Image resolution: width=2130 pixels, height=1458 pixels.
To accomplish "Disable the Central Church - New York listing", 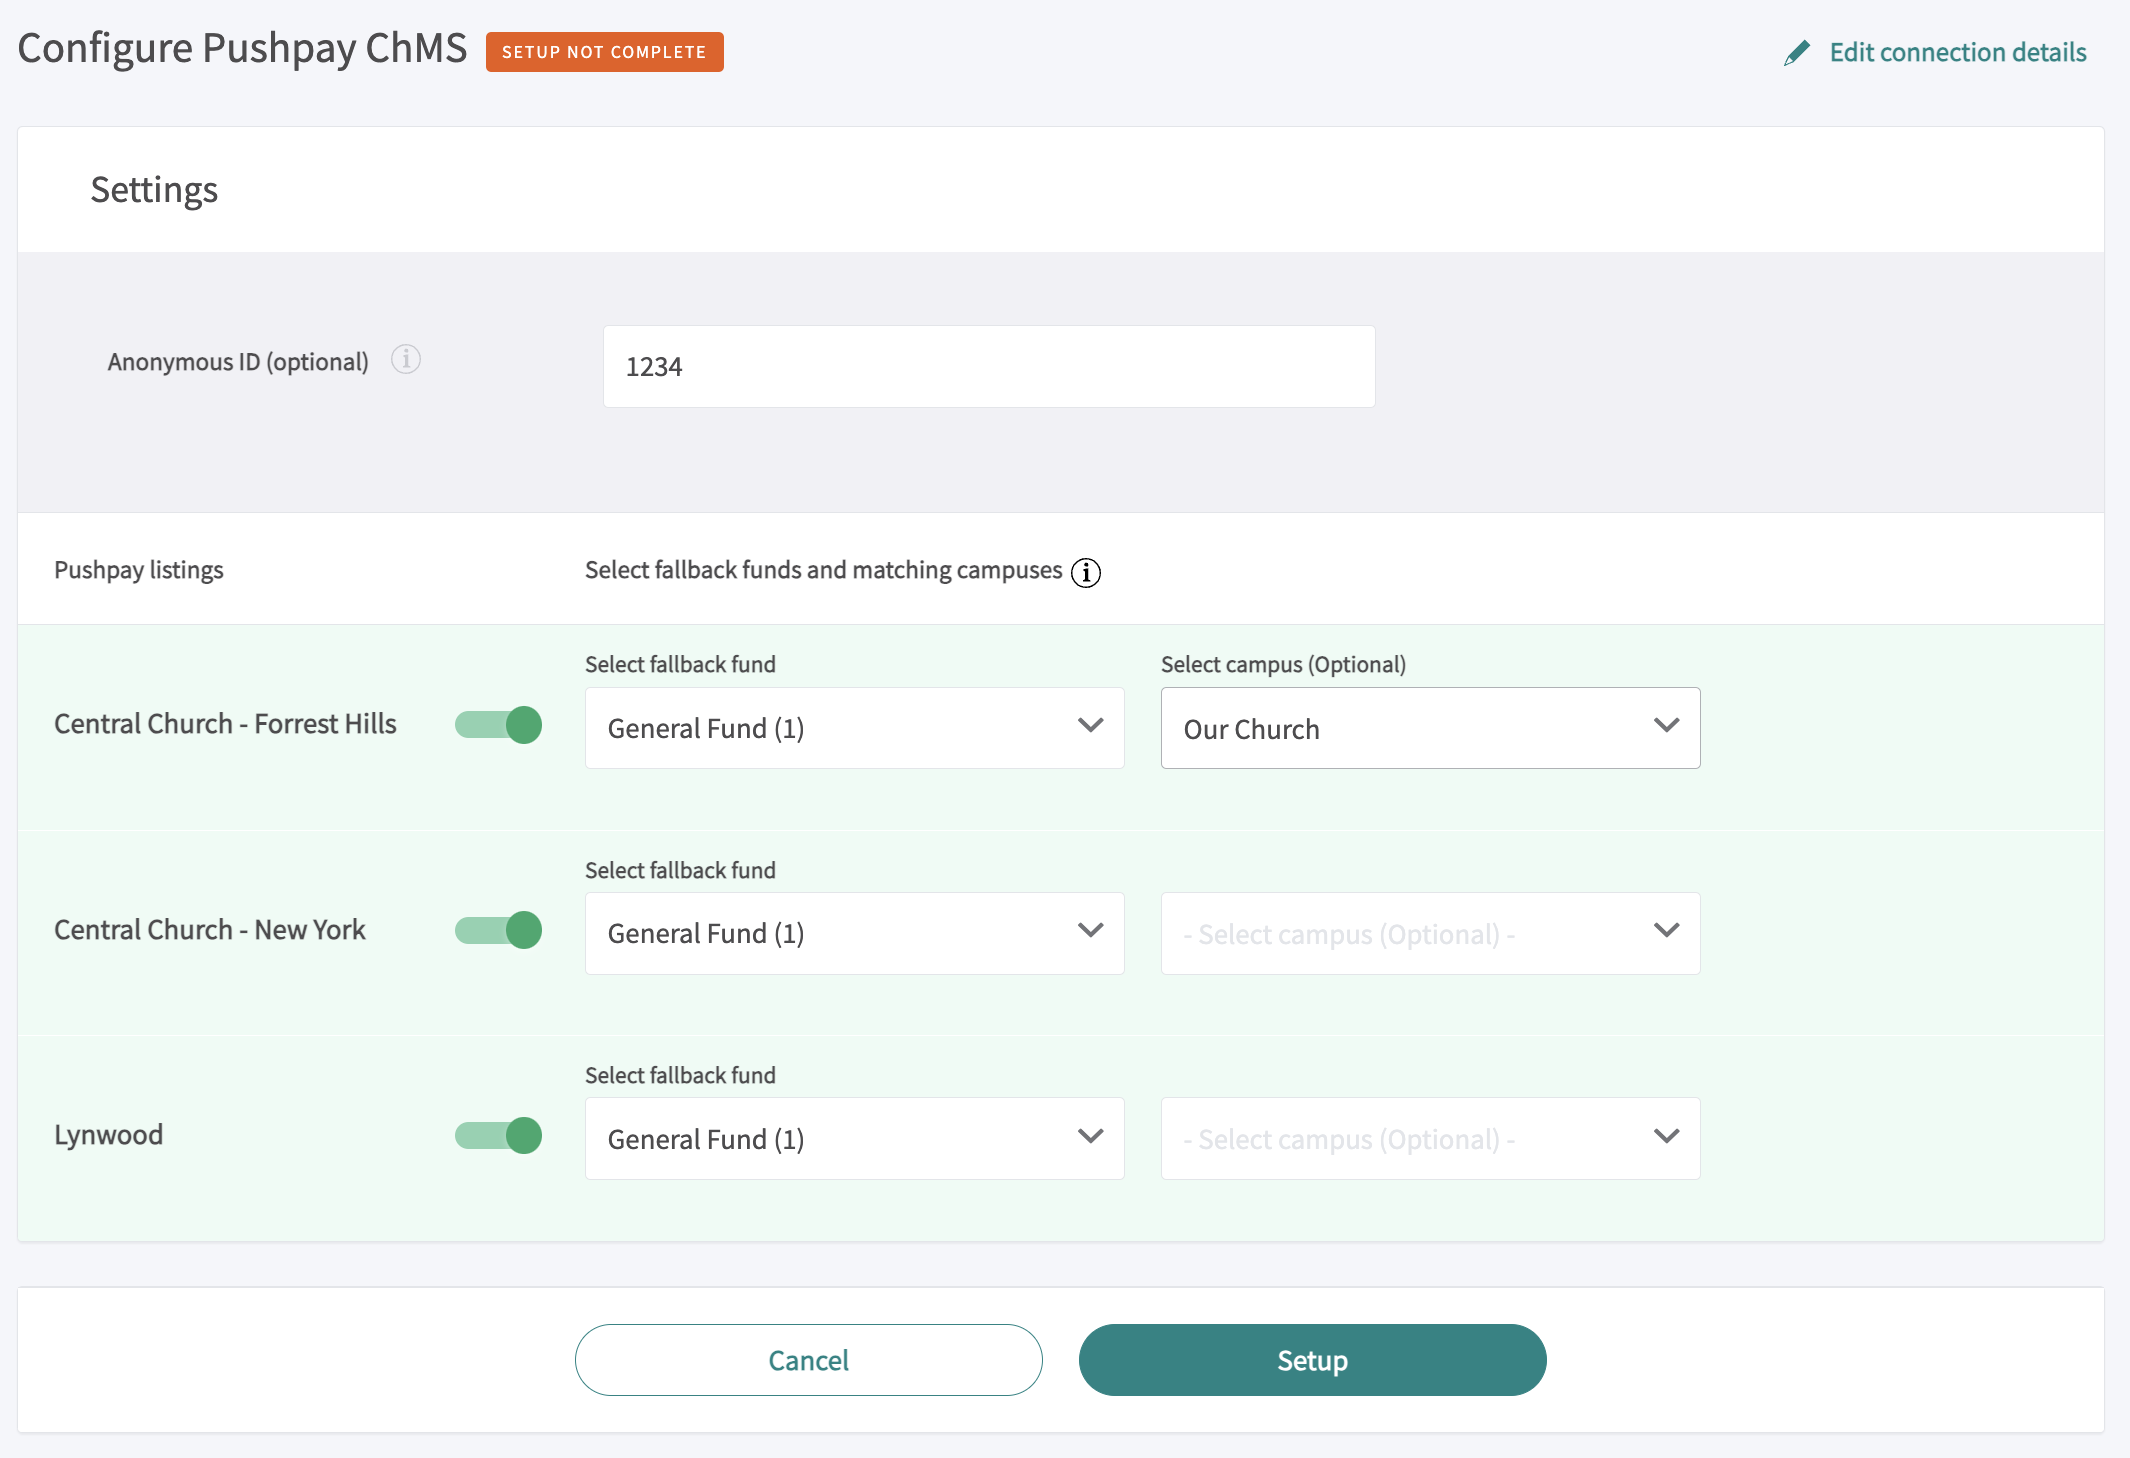I will [497, 929].
